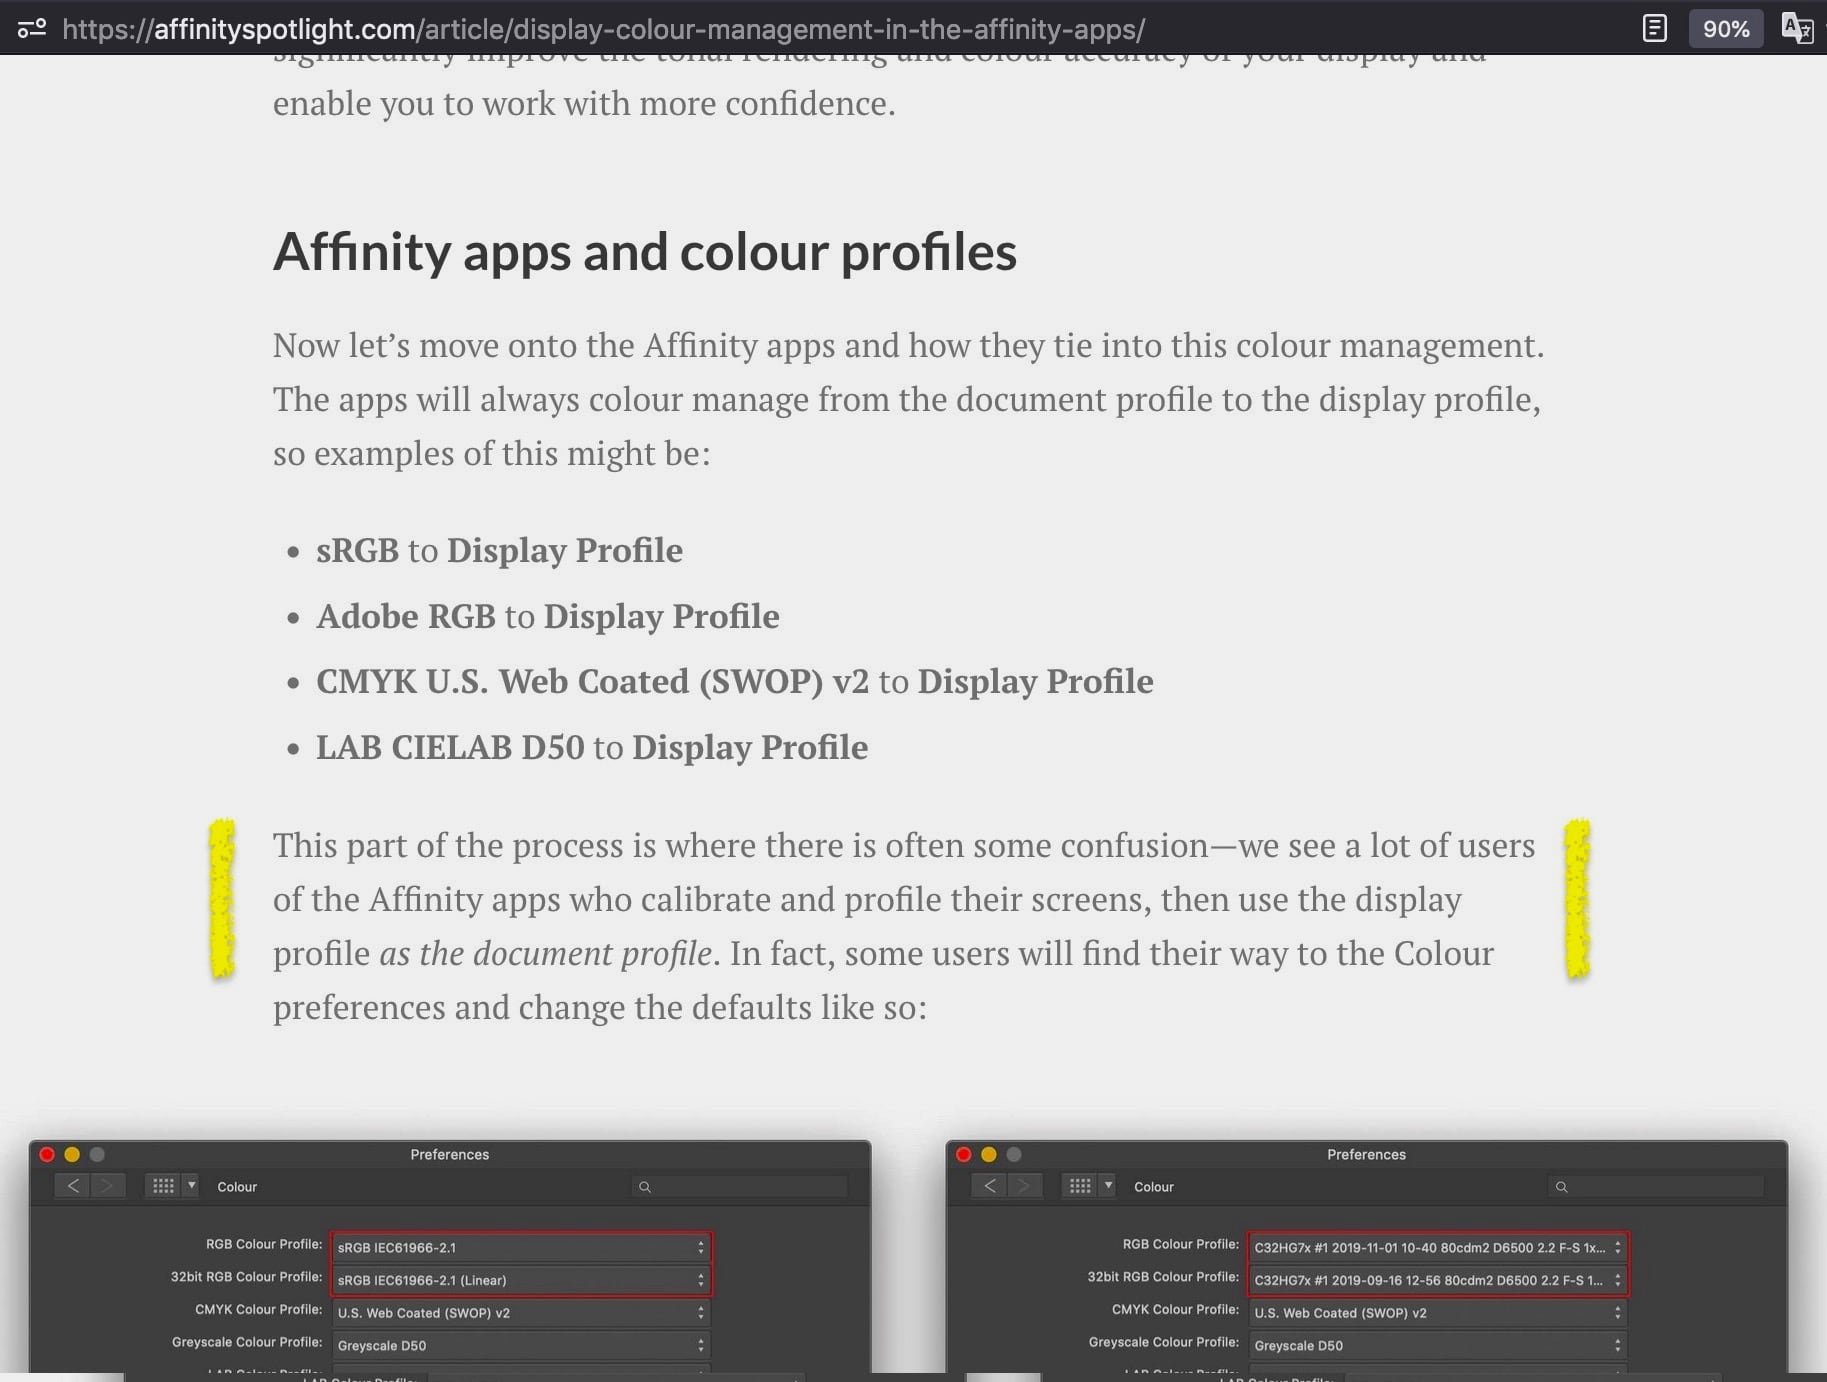Viewport: 1827px width, 1382px height.
Task: Open CMYK Colour Profile dropdown in right Preferences
Action: tap(1438, 1313)
